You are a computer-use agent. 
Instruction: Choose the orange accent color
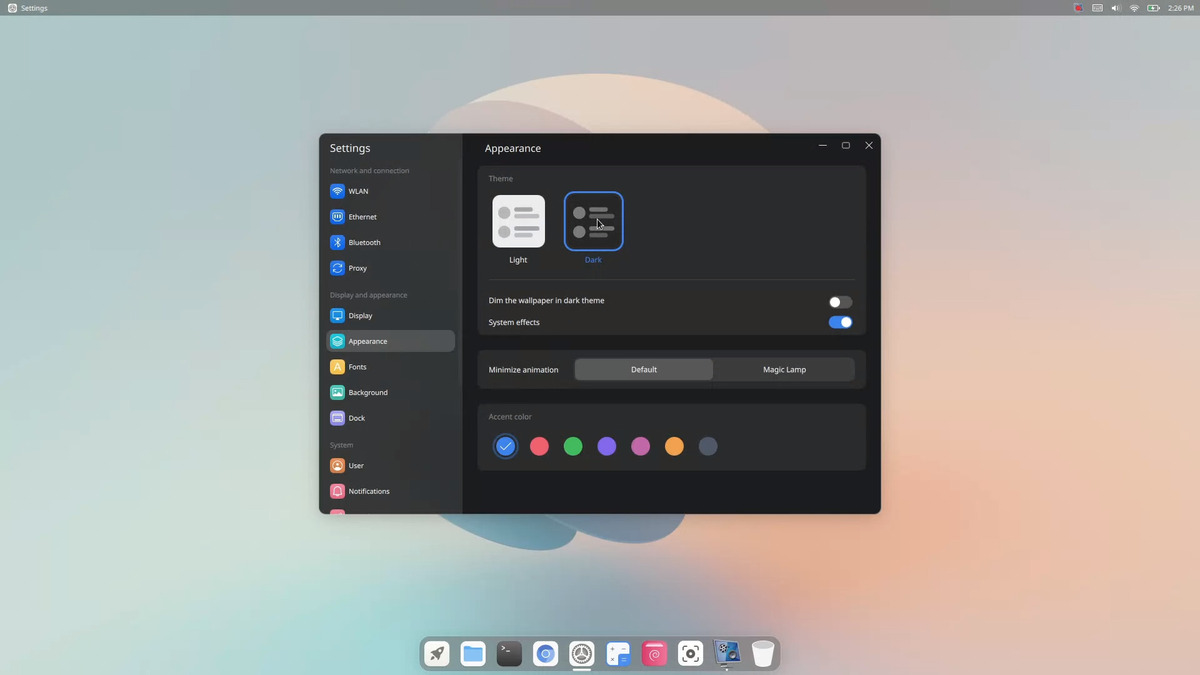[x=674, y=447]
